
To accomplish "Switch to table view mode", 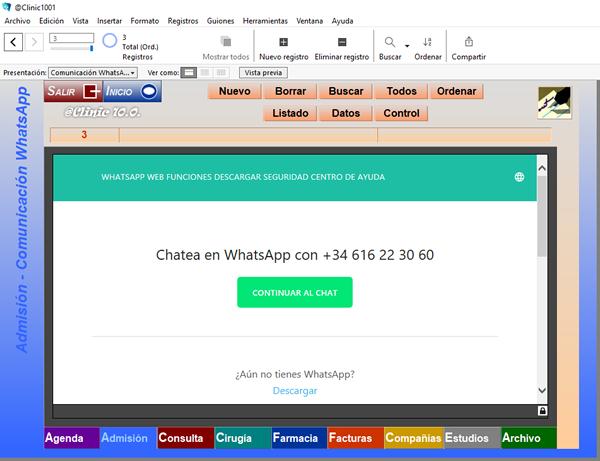I will coord(221,72).
